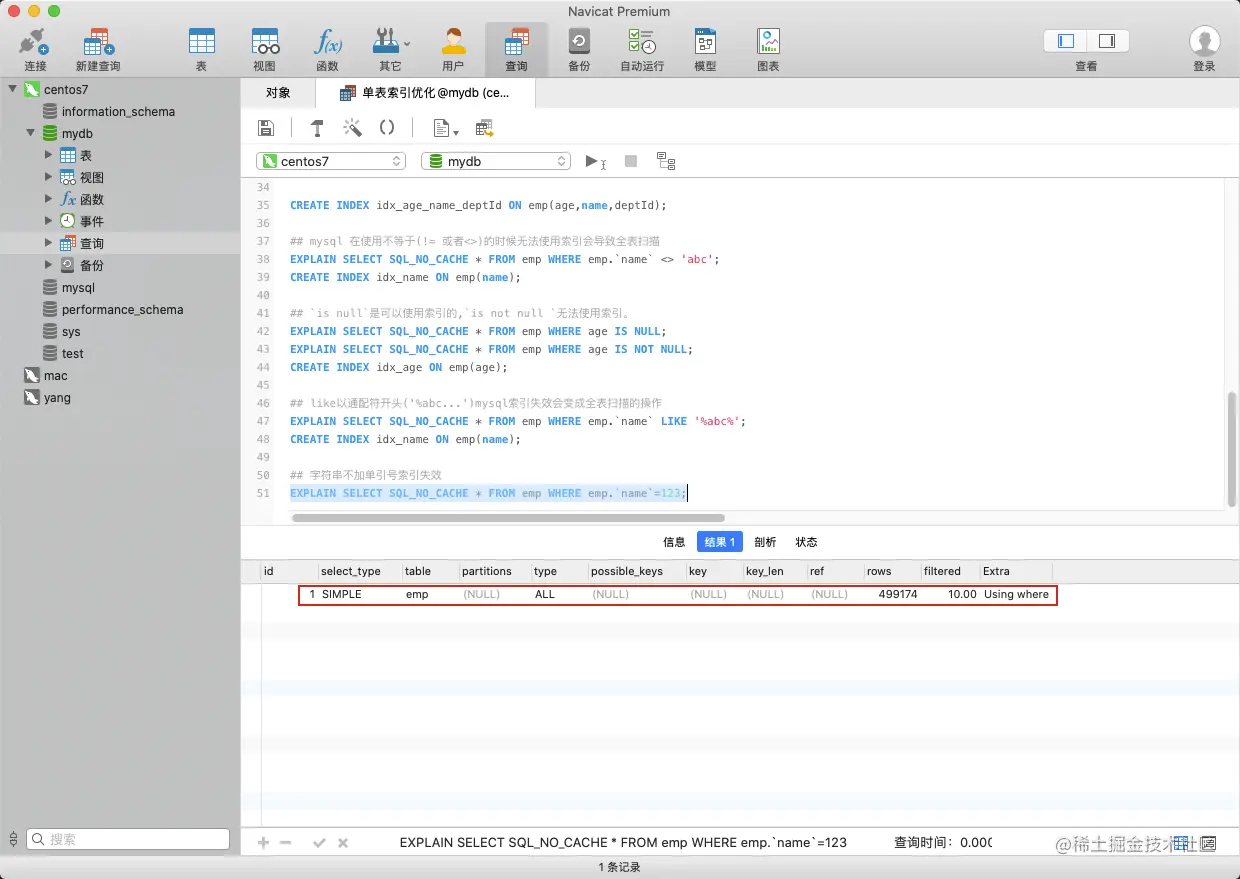
Task: Open the centos7 connection dropdown
Action: [x=331, y=161]
